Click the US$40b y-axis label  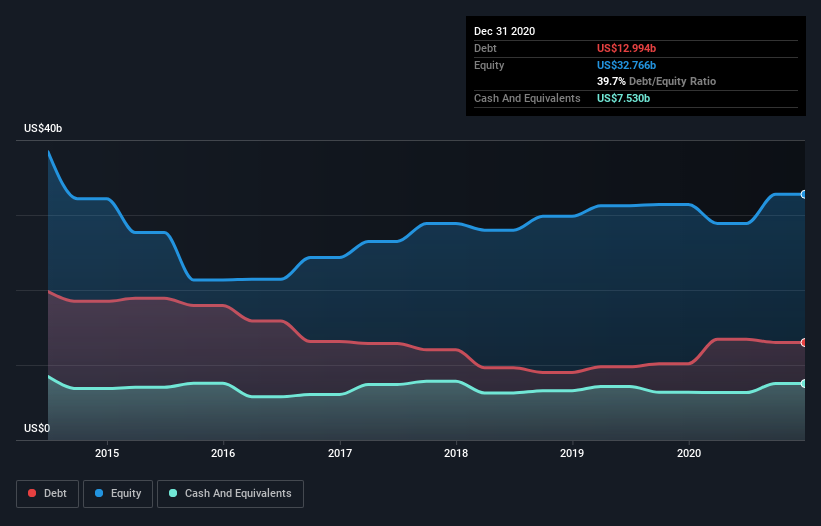click(43, 128)
